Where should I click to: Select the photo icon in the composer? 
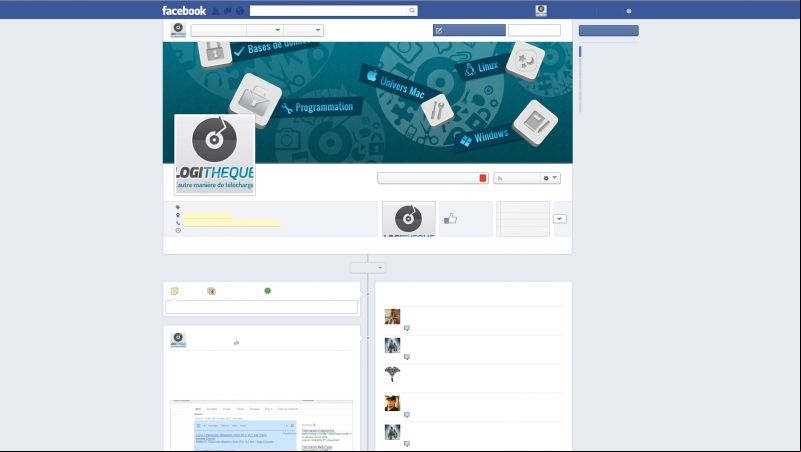[211, 291]
